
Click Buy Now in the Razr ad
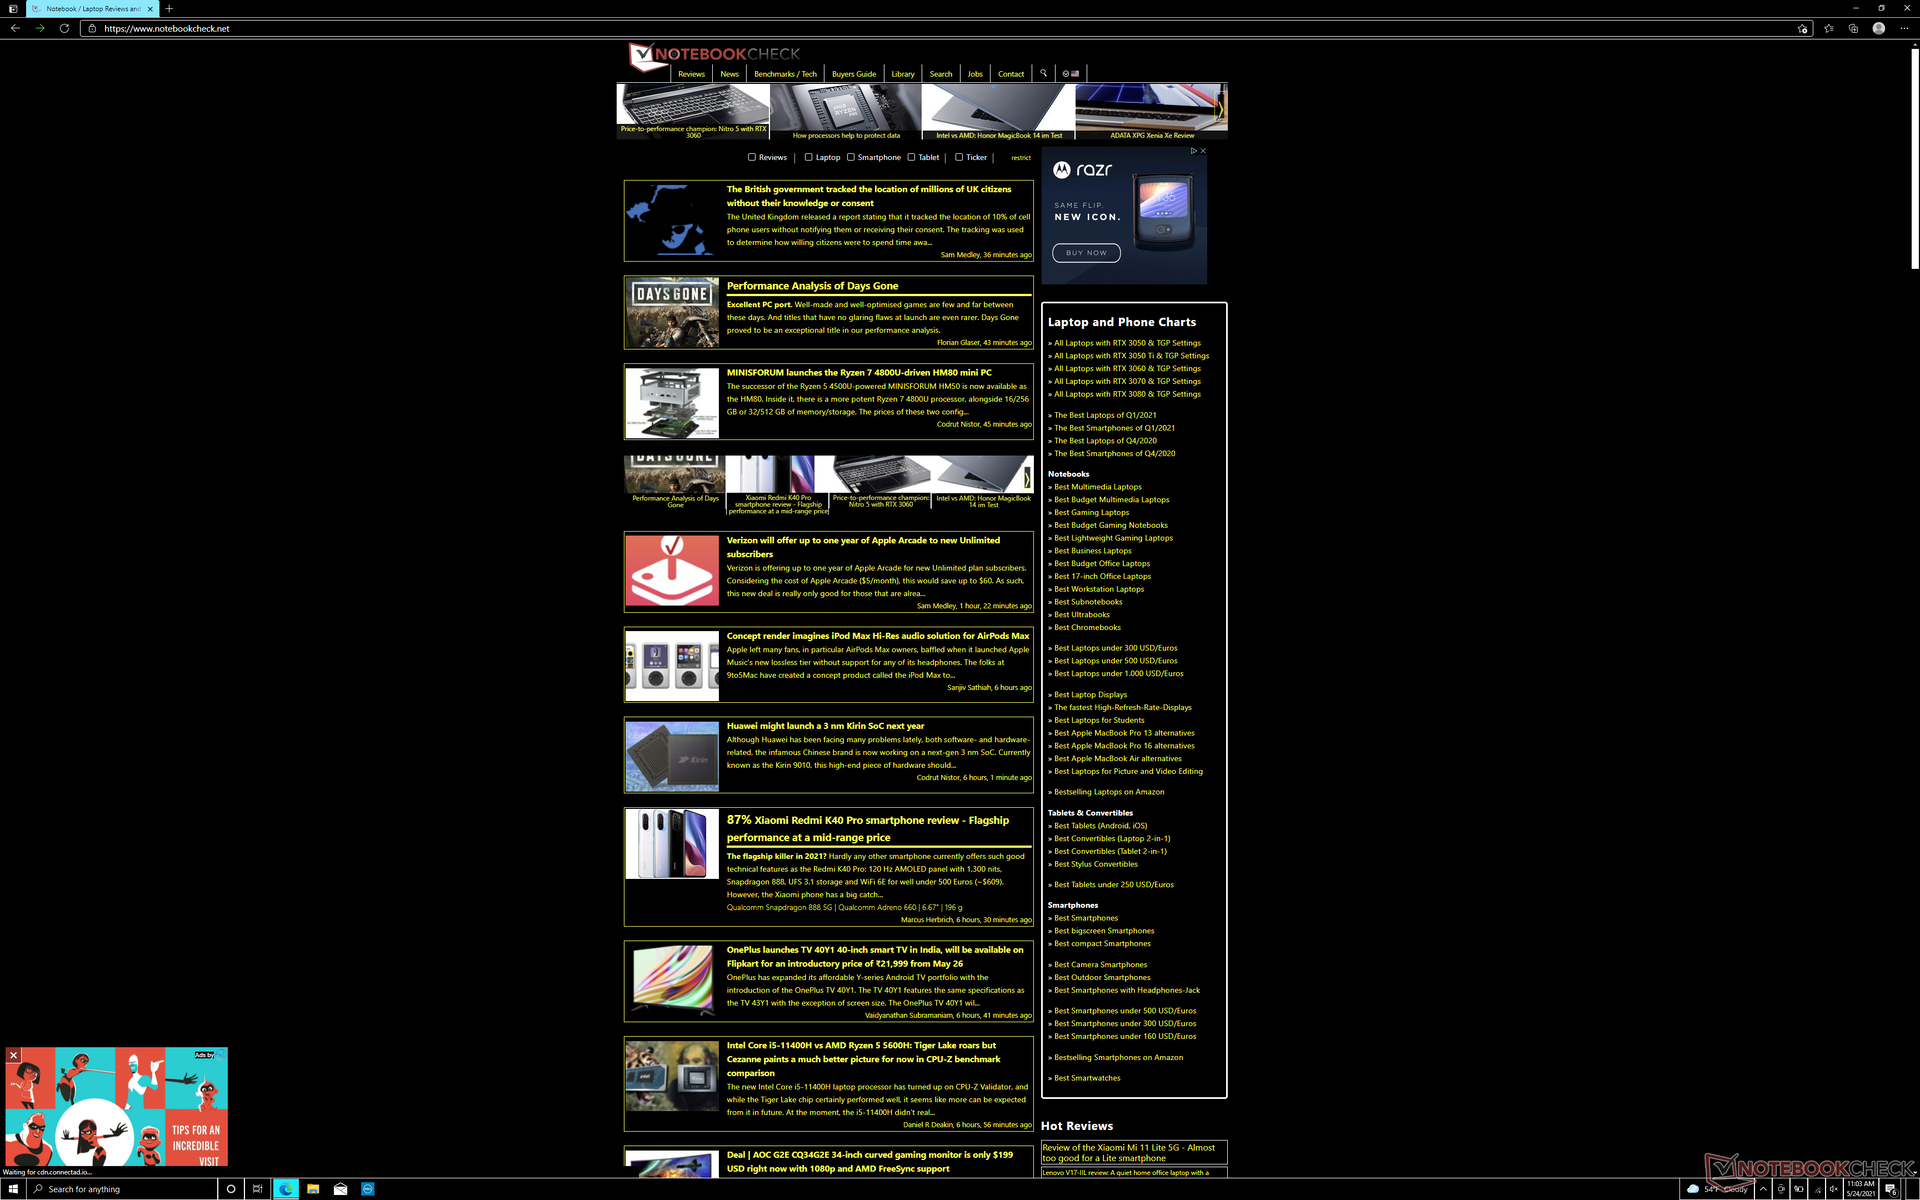click(1085, 253)
